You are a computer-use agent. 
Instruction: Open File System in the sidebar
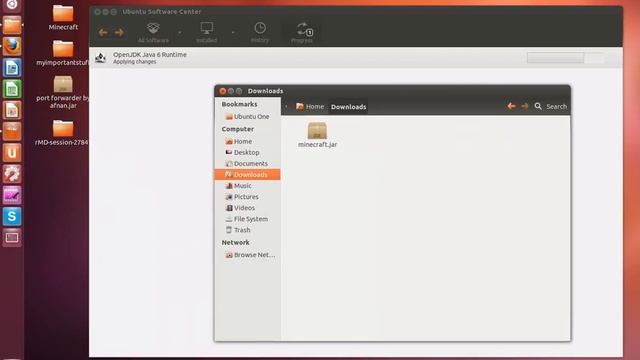[x=247, y=219]
